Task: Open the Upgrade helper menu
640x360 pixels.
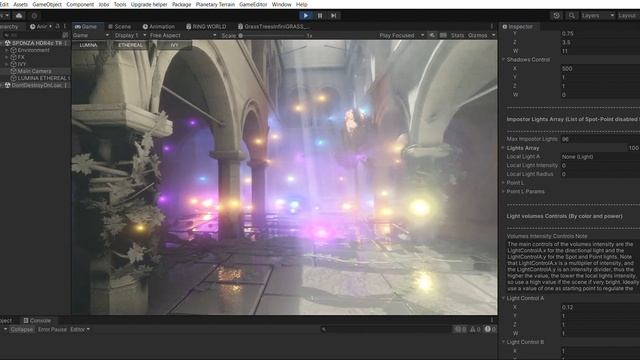Action: pos(149,4)
